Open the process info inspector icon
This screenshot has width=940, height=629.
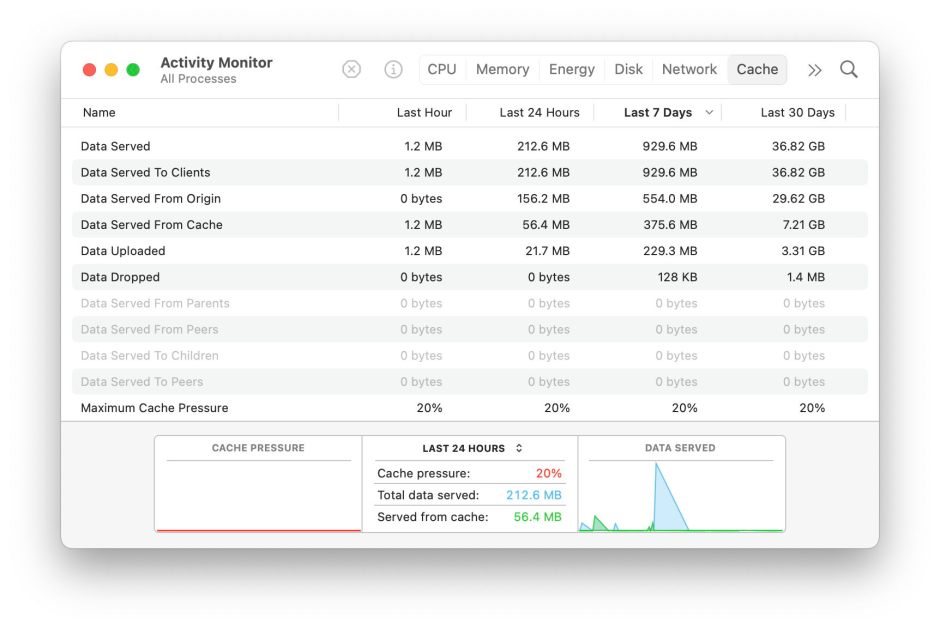pyautogui.click(x=393, y=69)
